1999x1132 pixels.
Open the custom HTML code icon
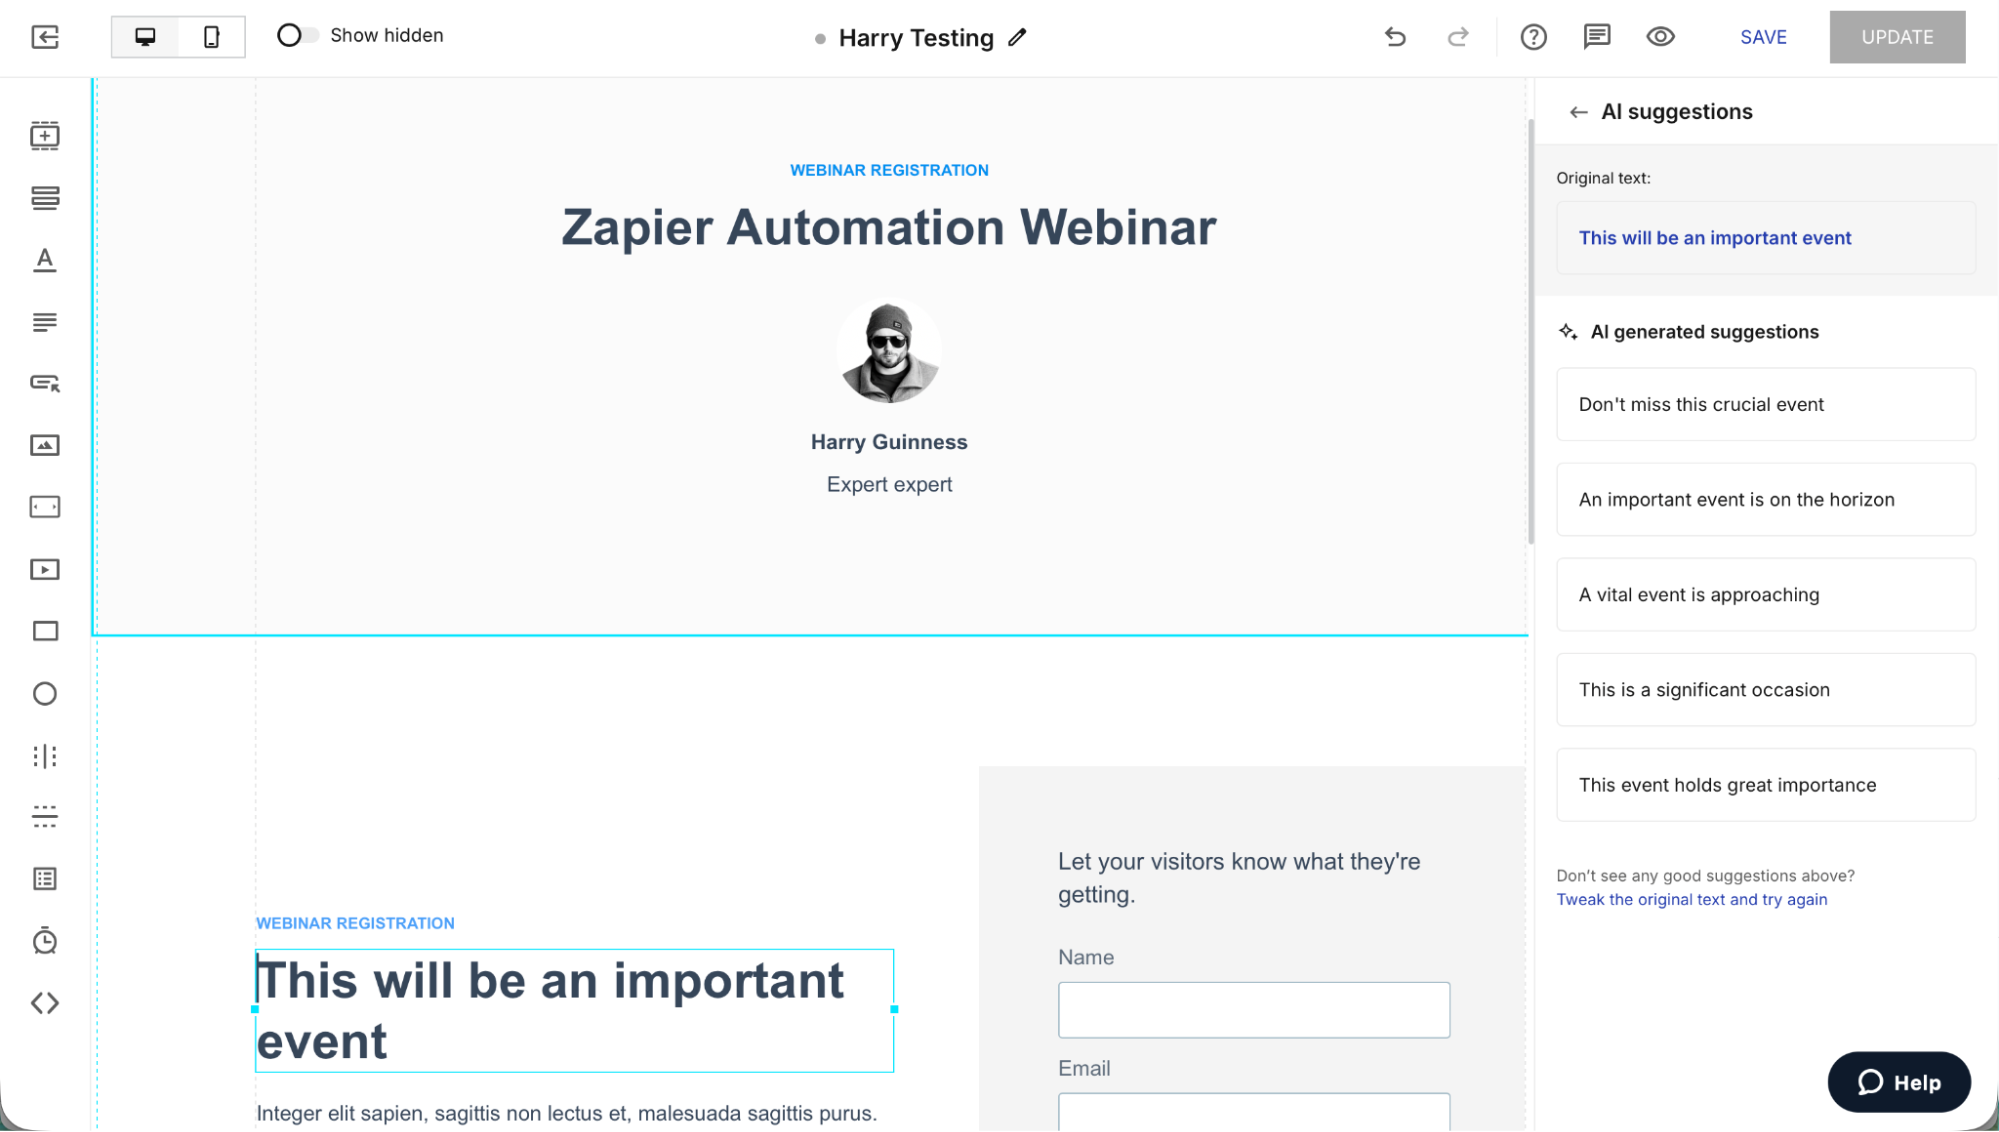[x=45, y=1003]
